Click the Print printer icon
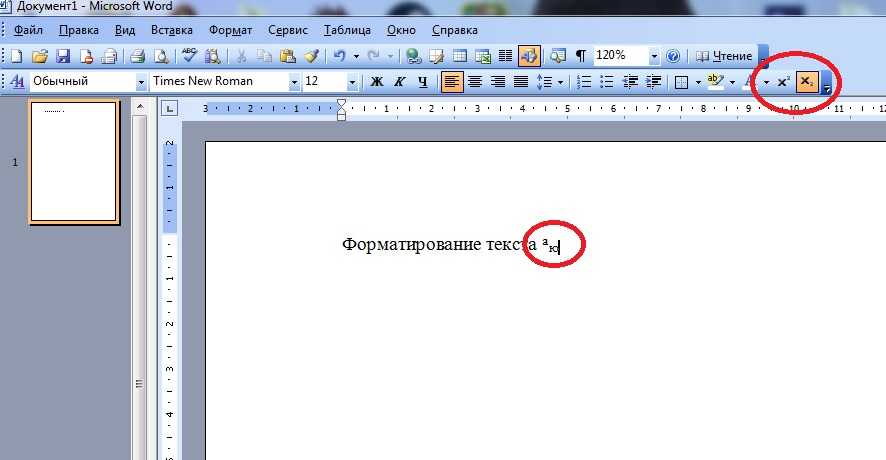Viewport: 886px width, 460px height. [x=138, y=56]
